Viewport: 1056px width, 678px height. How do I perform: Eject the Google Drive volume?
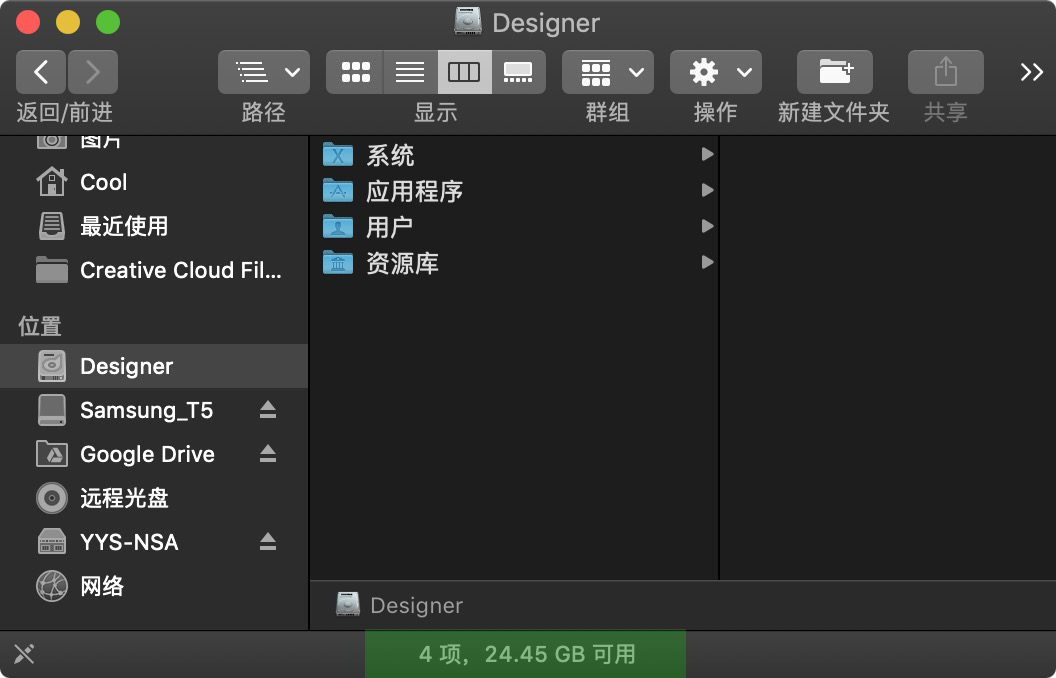[x=268, y=454]
